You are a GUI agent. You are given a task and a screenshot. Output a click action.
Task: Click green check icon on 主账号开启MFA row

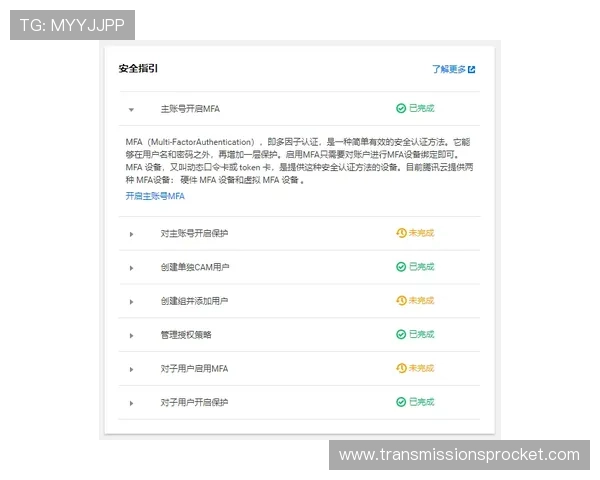(x=401, y=108)
